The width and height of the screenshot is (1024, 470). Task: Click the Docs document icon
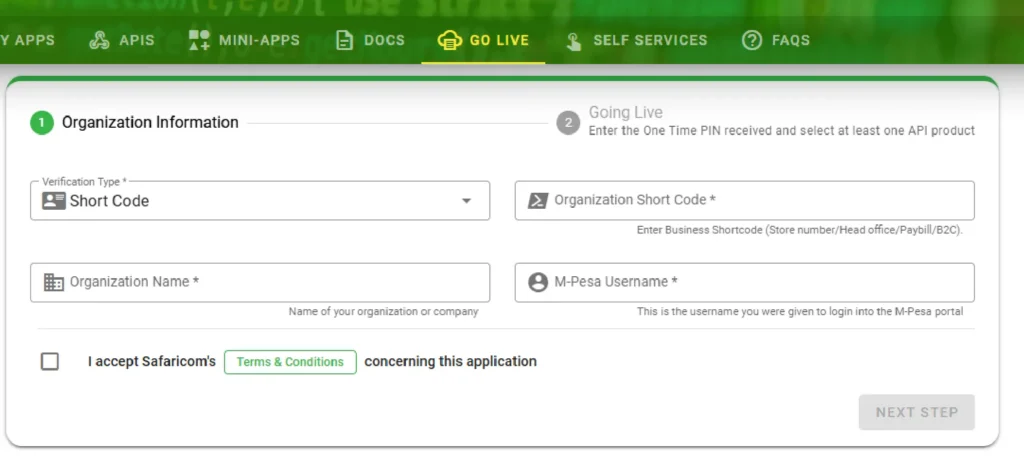coord(344,41)
